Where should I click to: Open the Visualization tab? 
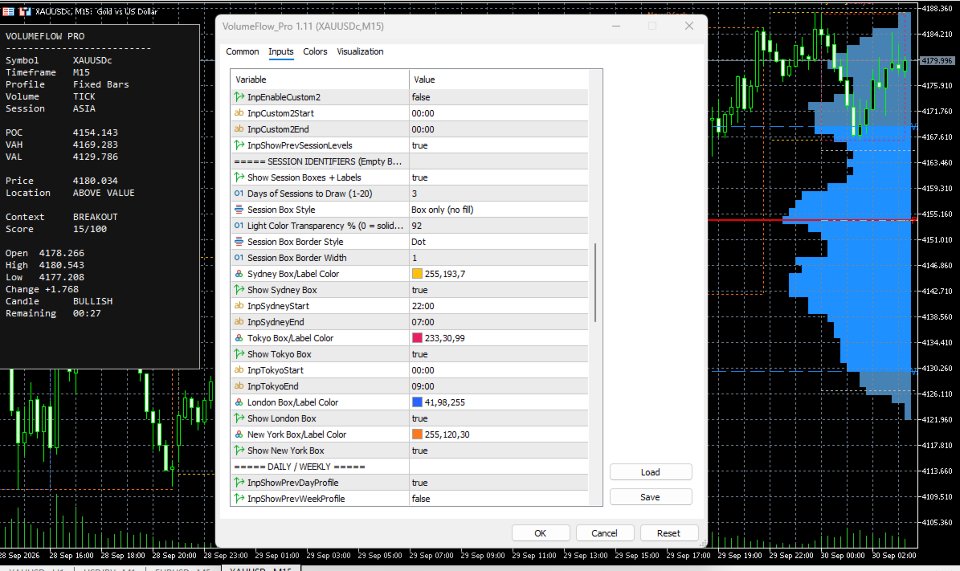coord(360,51)
